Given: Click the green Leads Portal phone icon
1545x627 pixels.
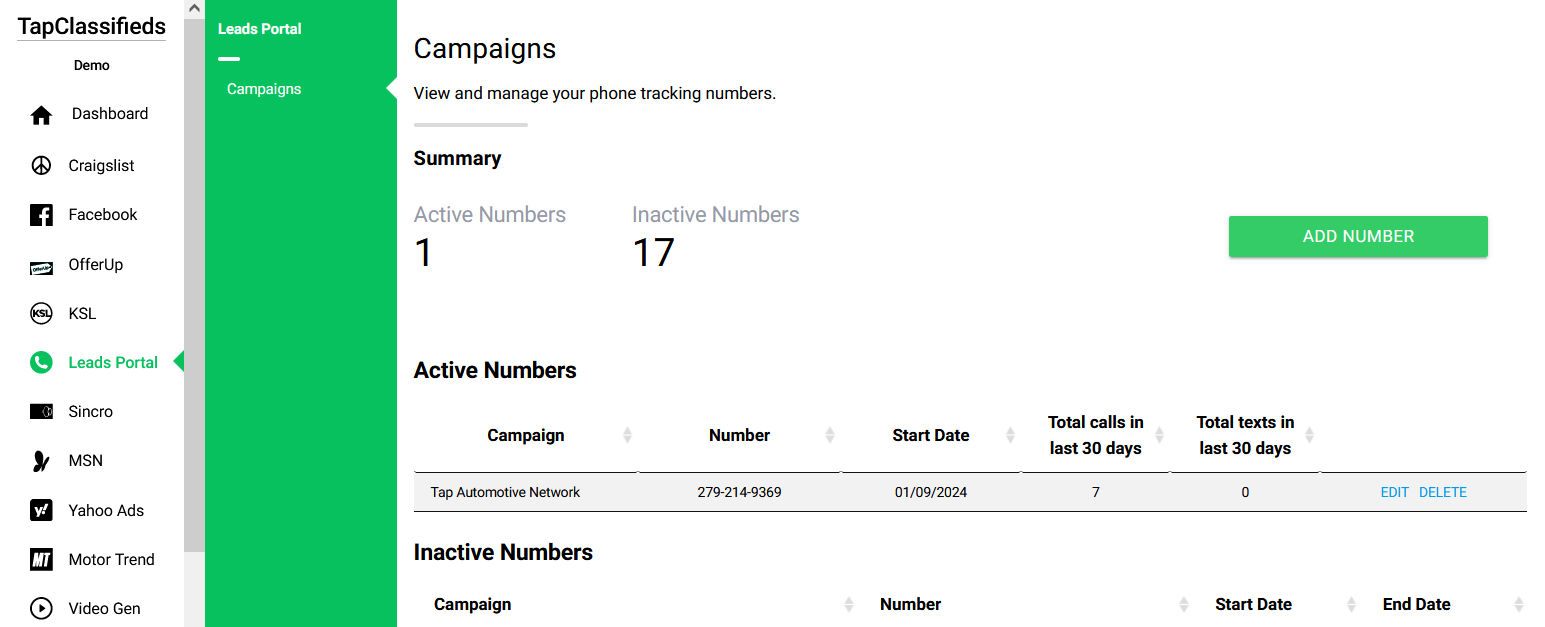Looking at the screenshot, I should tap(41, 363).
